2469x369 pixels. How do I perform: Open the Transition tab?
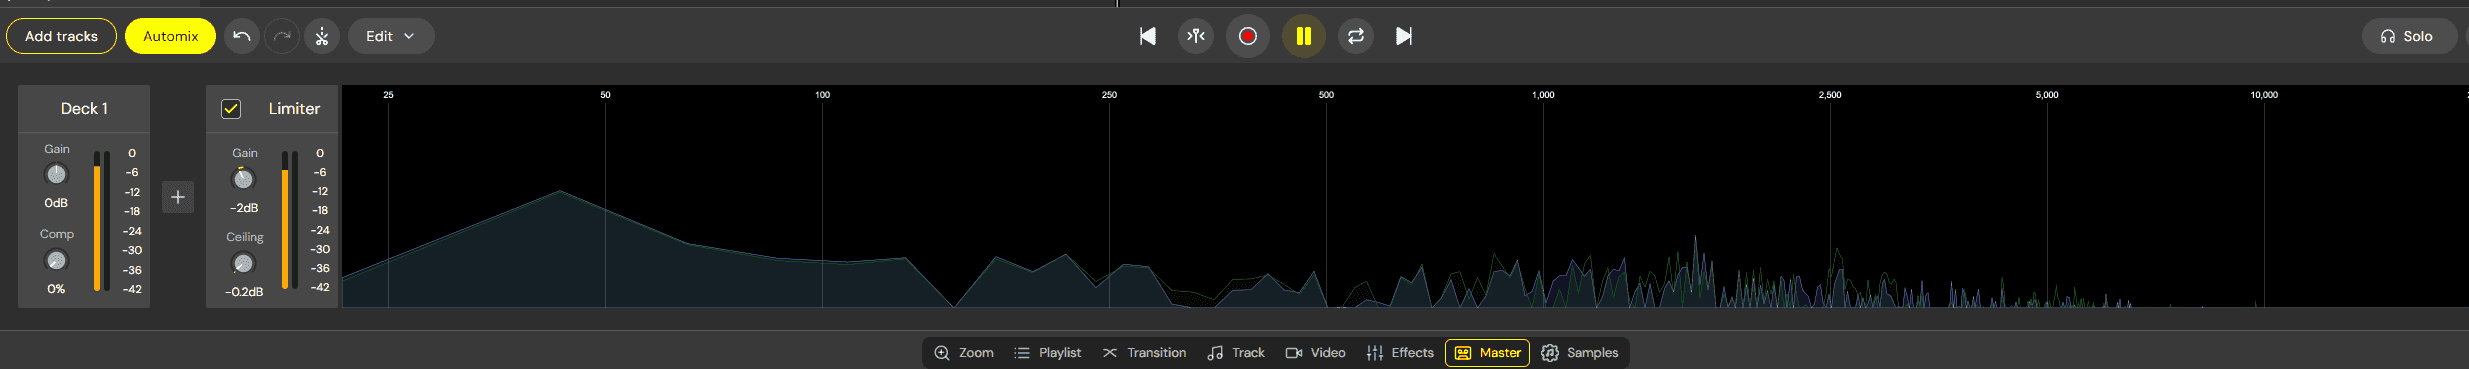(x=1144, y=353)
